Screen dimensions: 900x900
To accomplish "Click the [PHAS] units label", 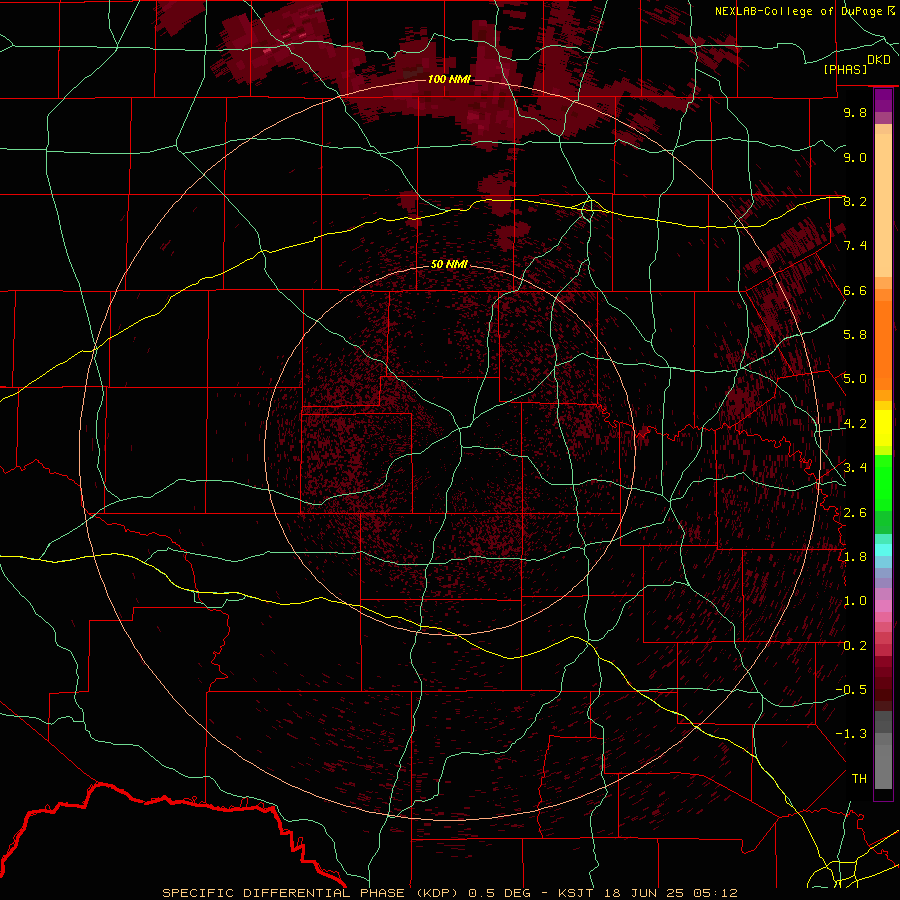I will (x=845, y=70).
